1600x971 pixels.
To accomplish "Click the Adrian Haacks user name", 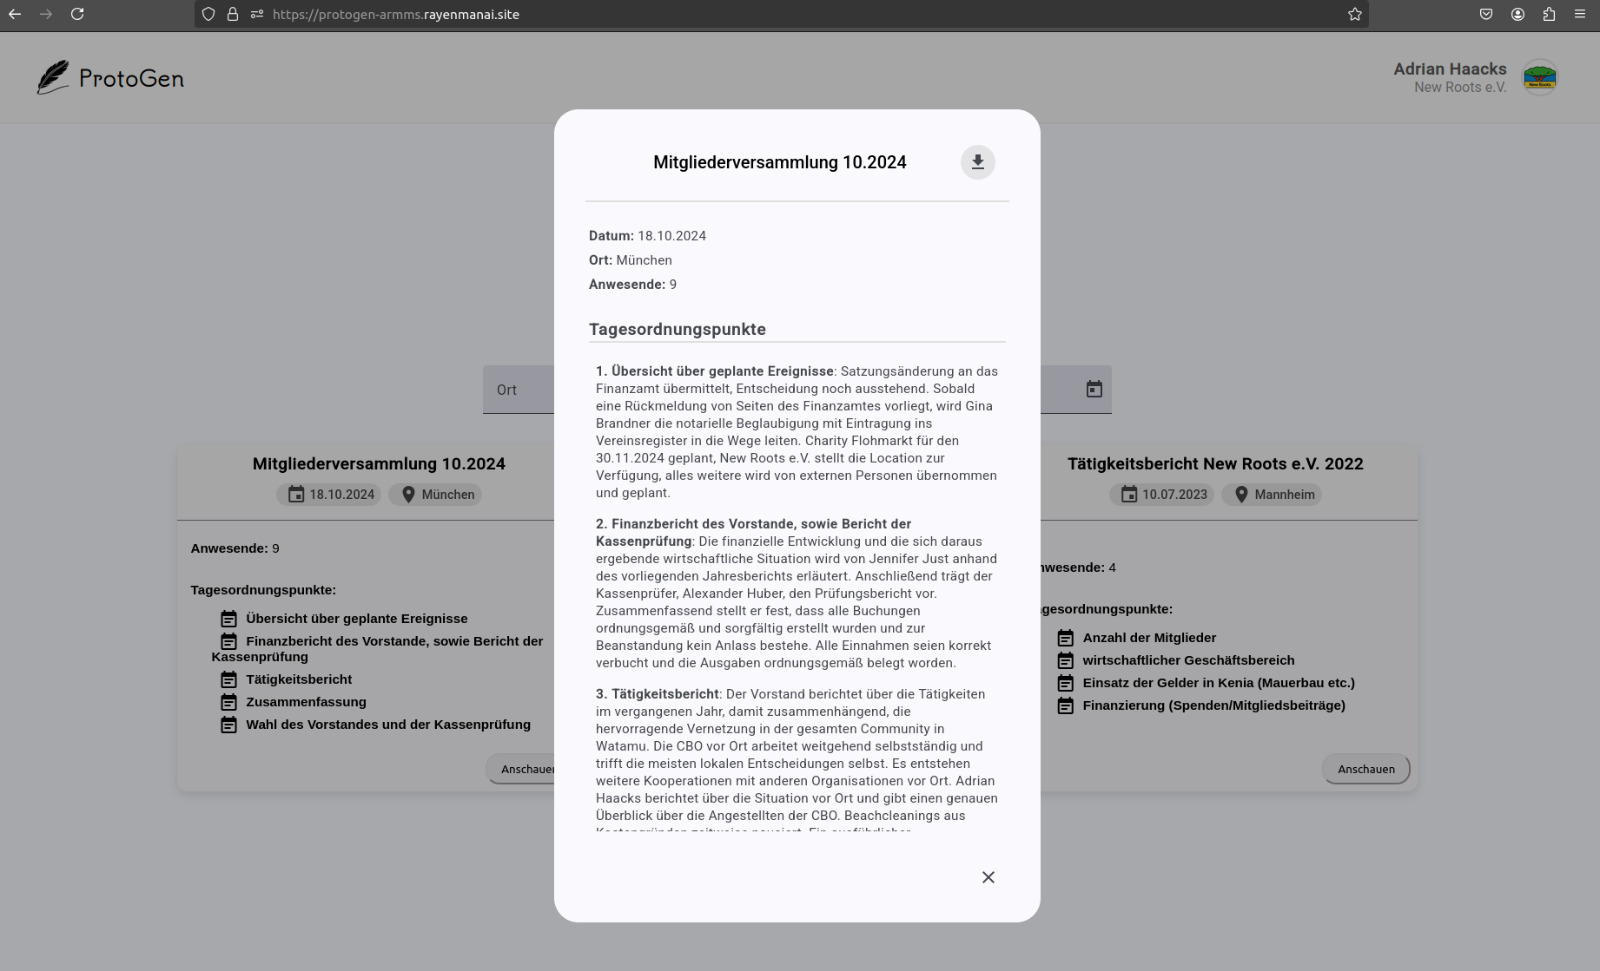I will pyautogui.click(x=1449, y=69).
